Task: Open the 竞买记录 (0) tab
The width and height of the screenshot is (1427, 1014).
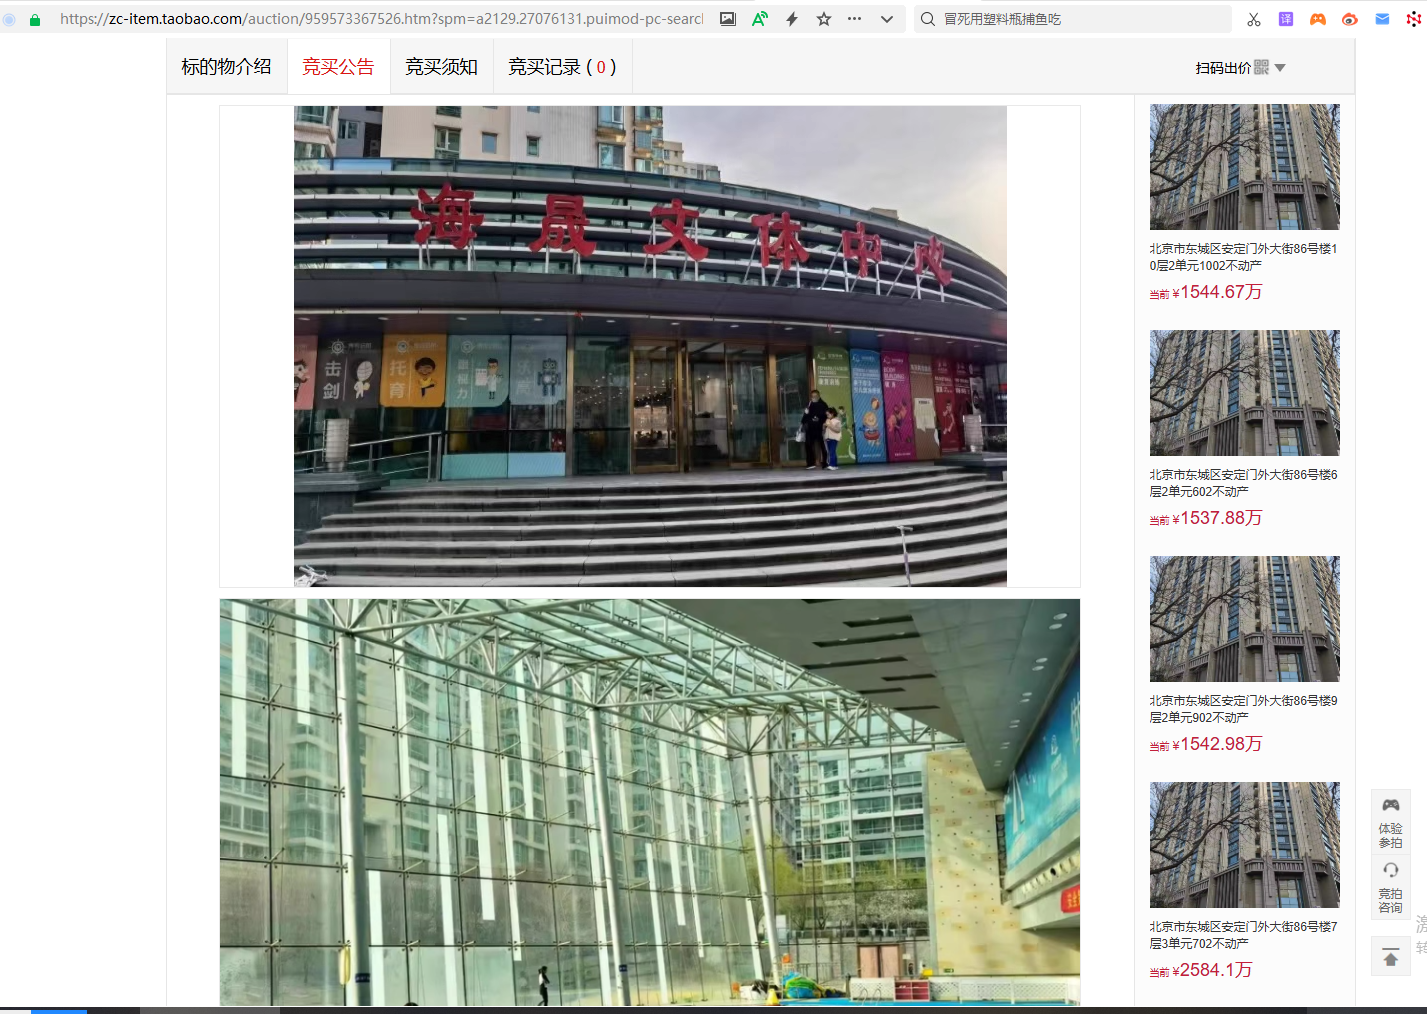Action: (x=561, y=67)
